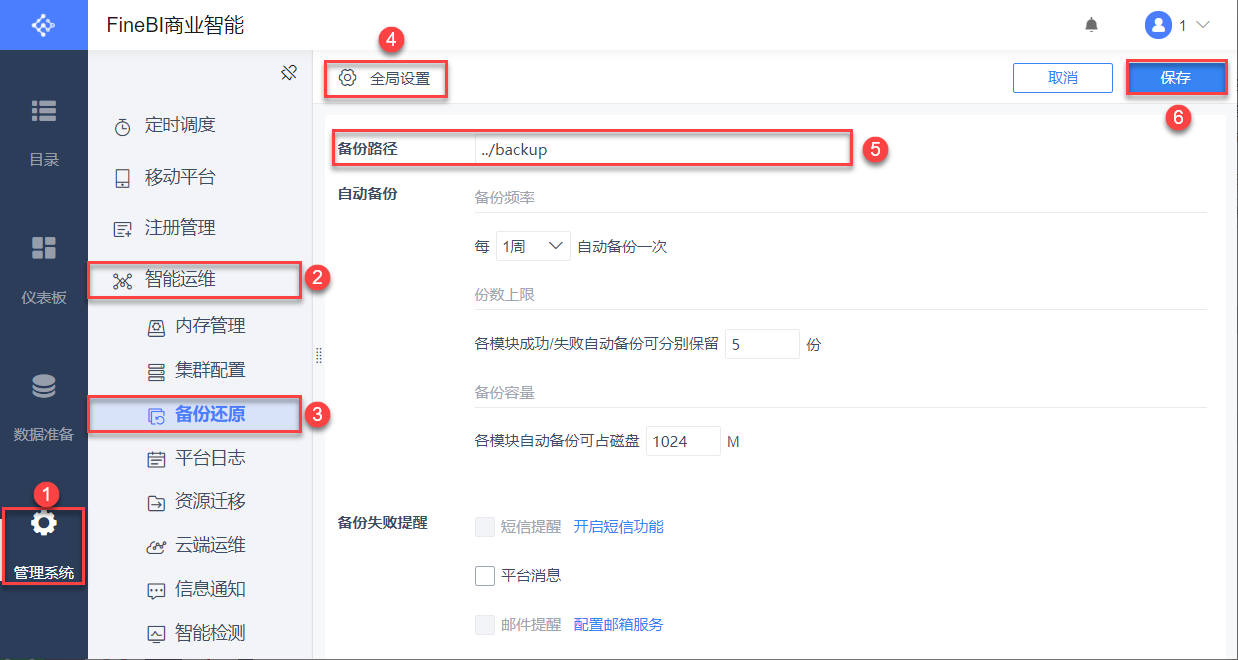Toggle the Email reminder (邮件提醒) checkbox

[485, 625]
